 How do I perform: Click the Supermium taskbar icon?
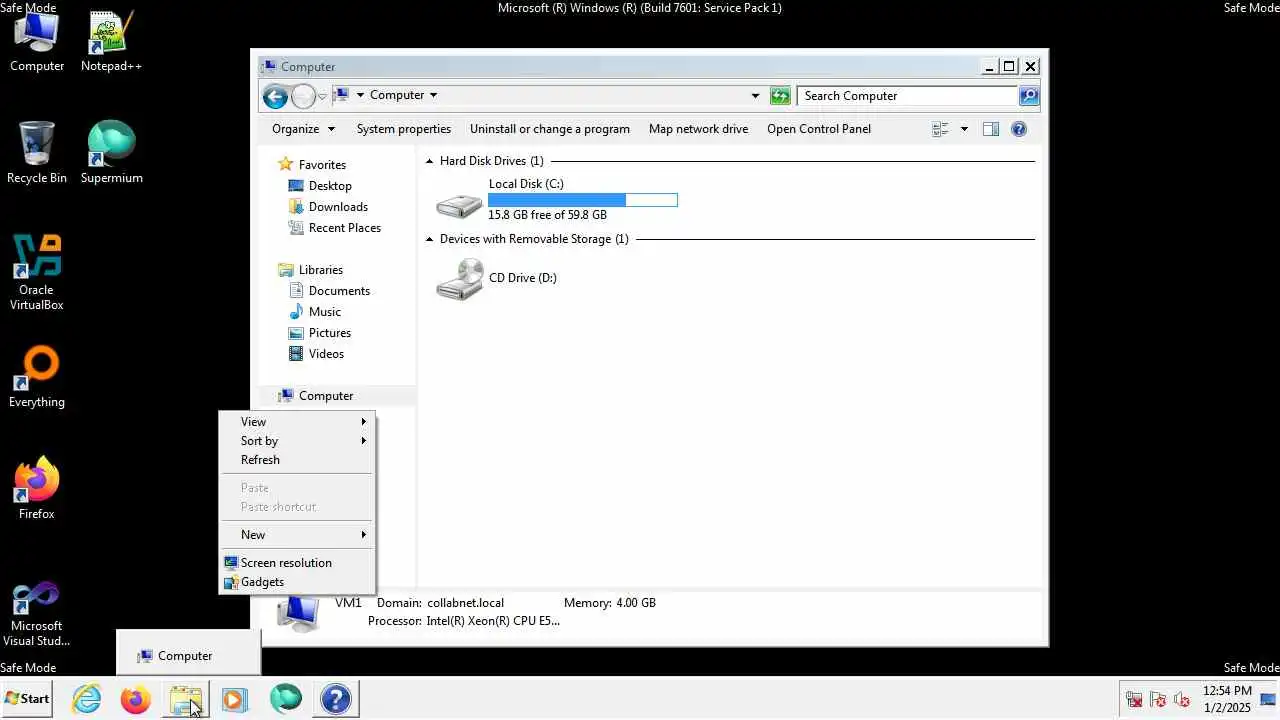click(x=285, y=699)
